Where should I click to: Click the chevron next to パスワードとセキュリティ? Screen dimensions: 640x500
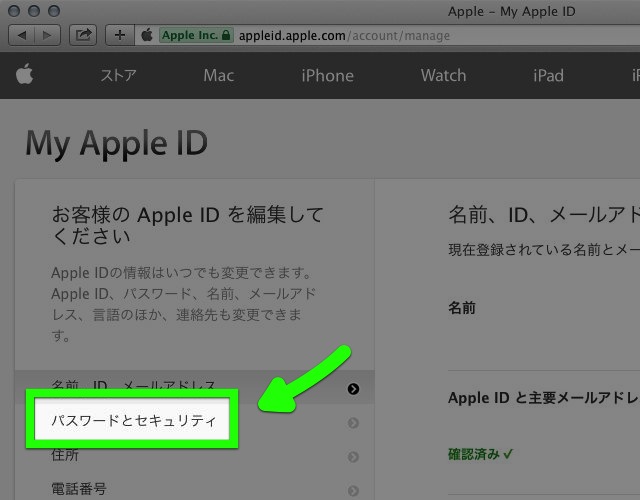pyautogui.click(x=353, y=423)
